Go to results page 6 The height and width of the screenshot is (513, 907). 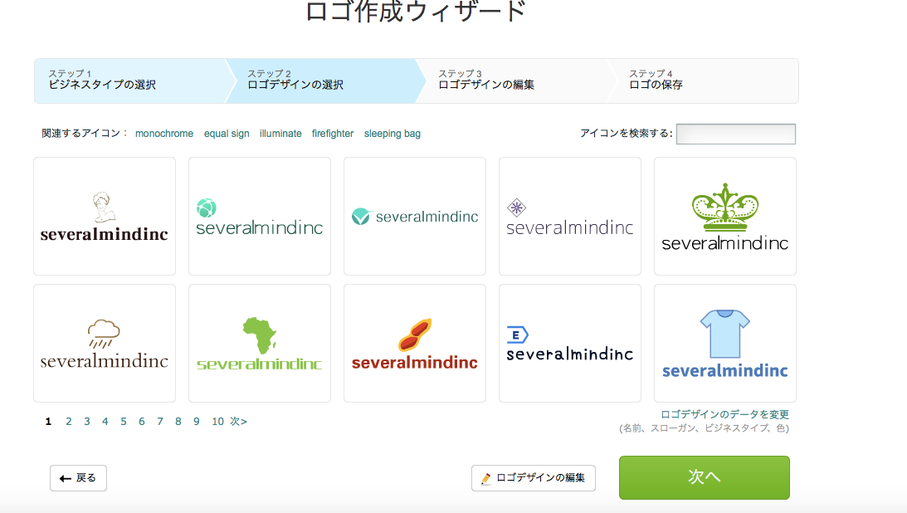[x=142, y=422]
